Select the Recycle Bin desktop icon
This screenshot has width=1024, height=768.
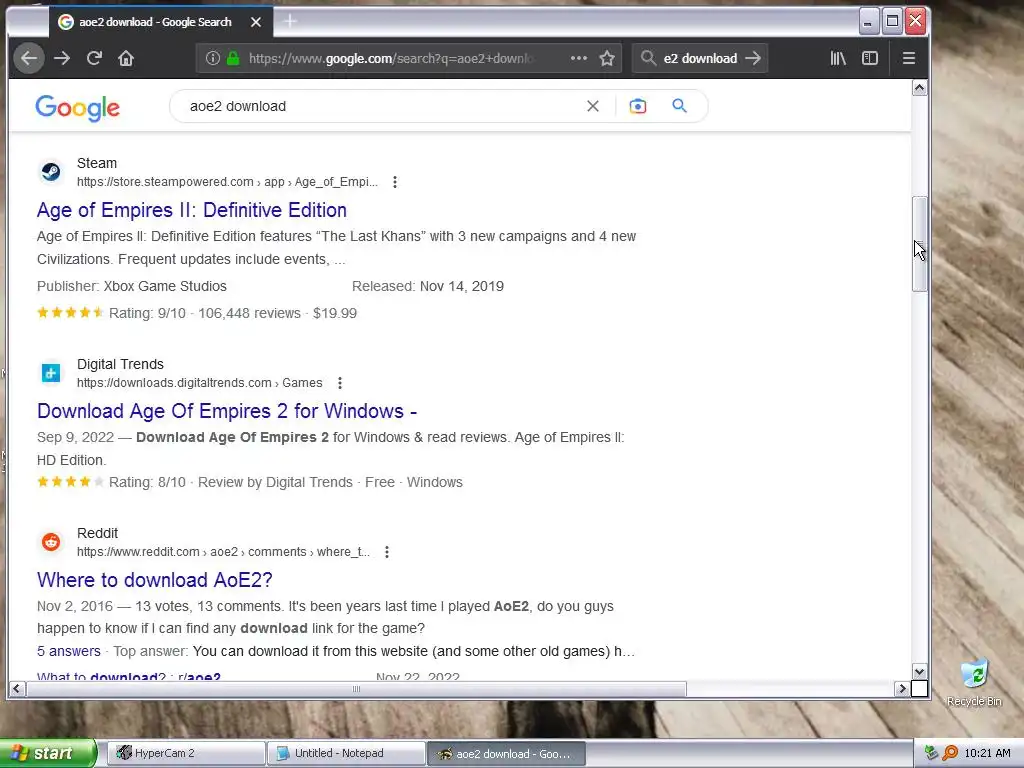tap(974, 682)
